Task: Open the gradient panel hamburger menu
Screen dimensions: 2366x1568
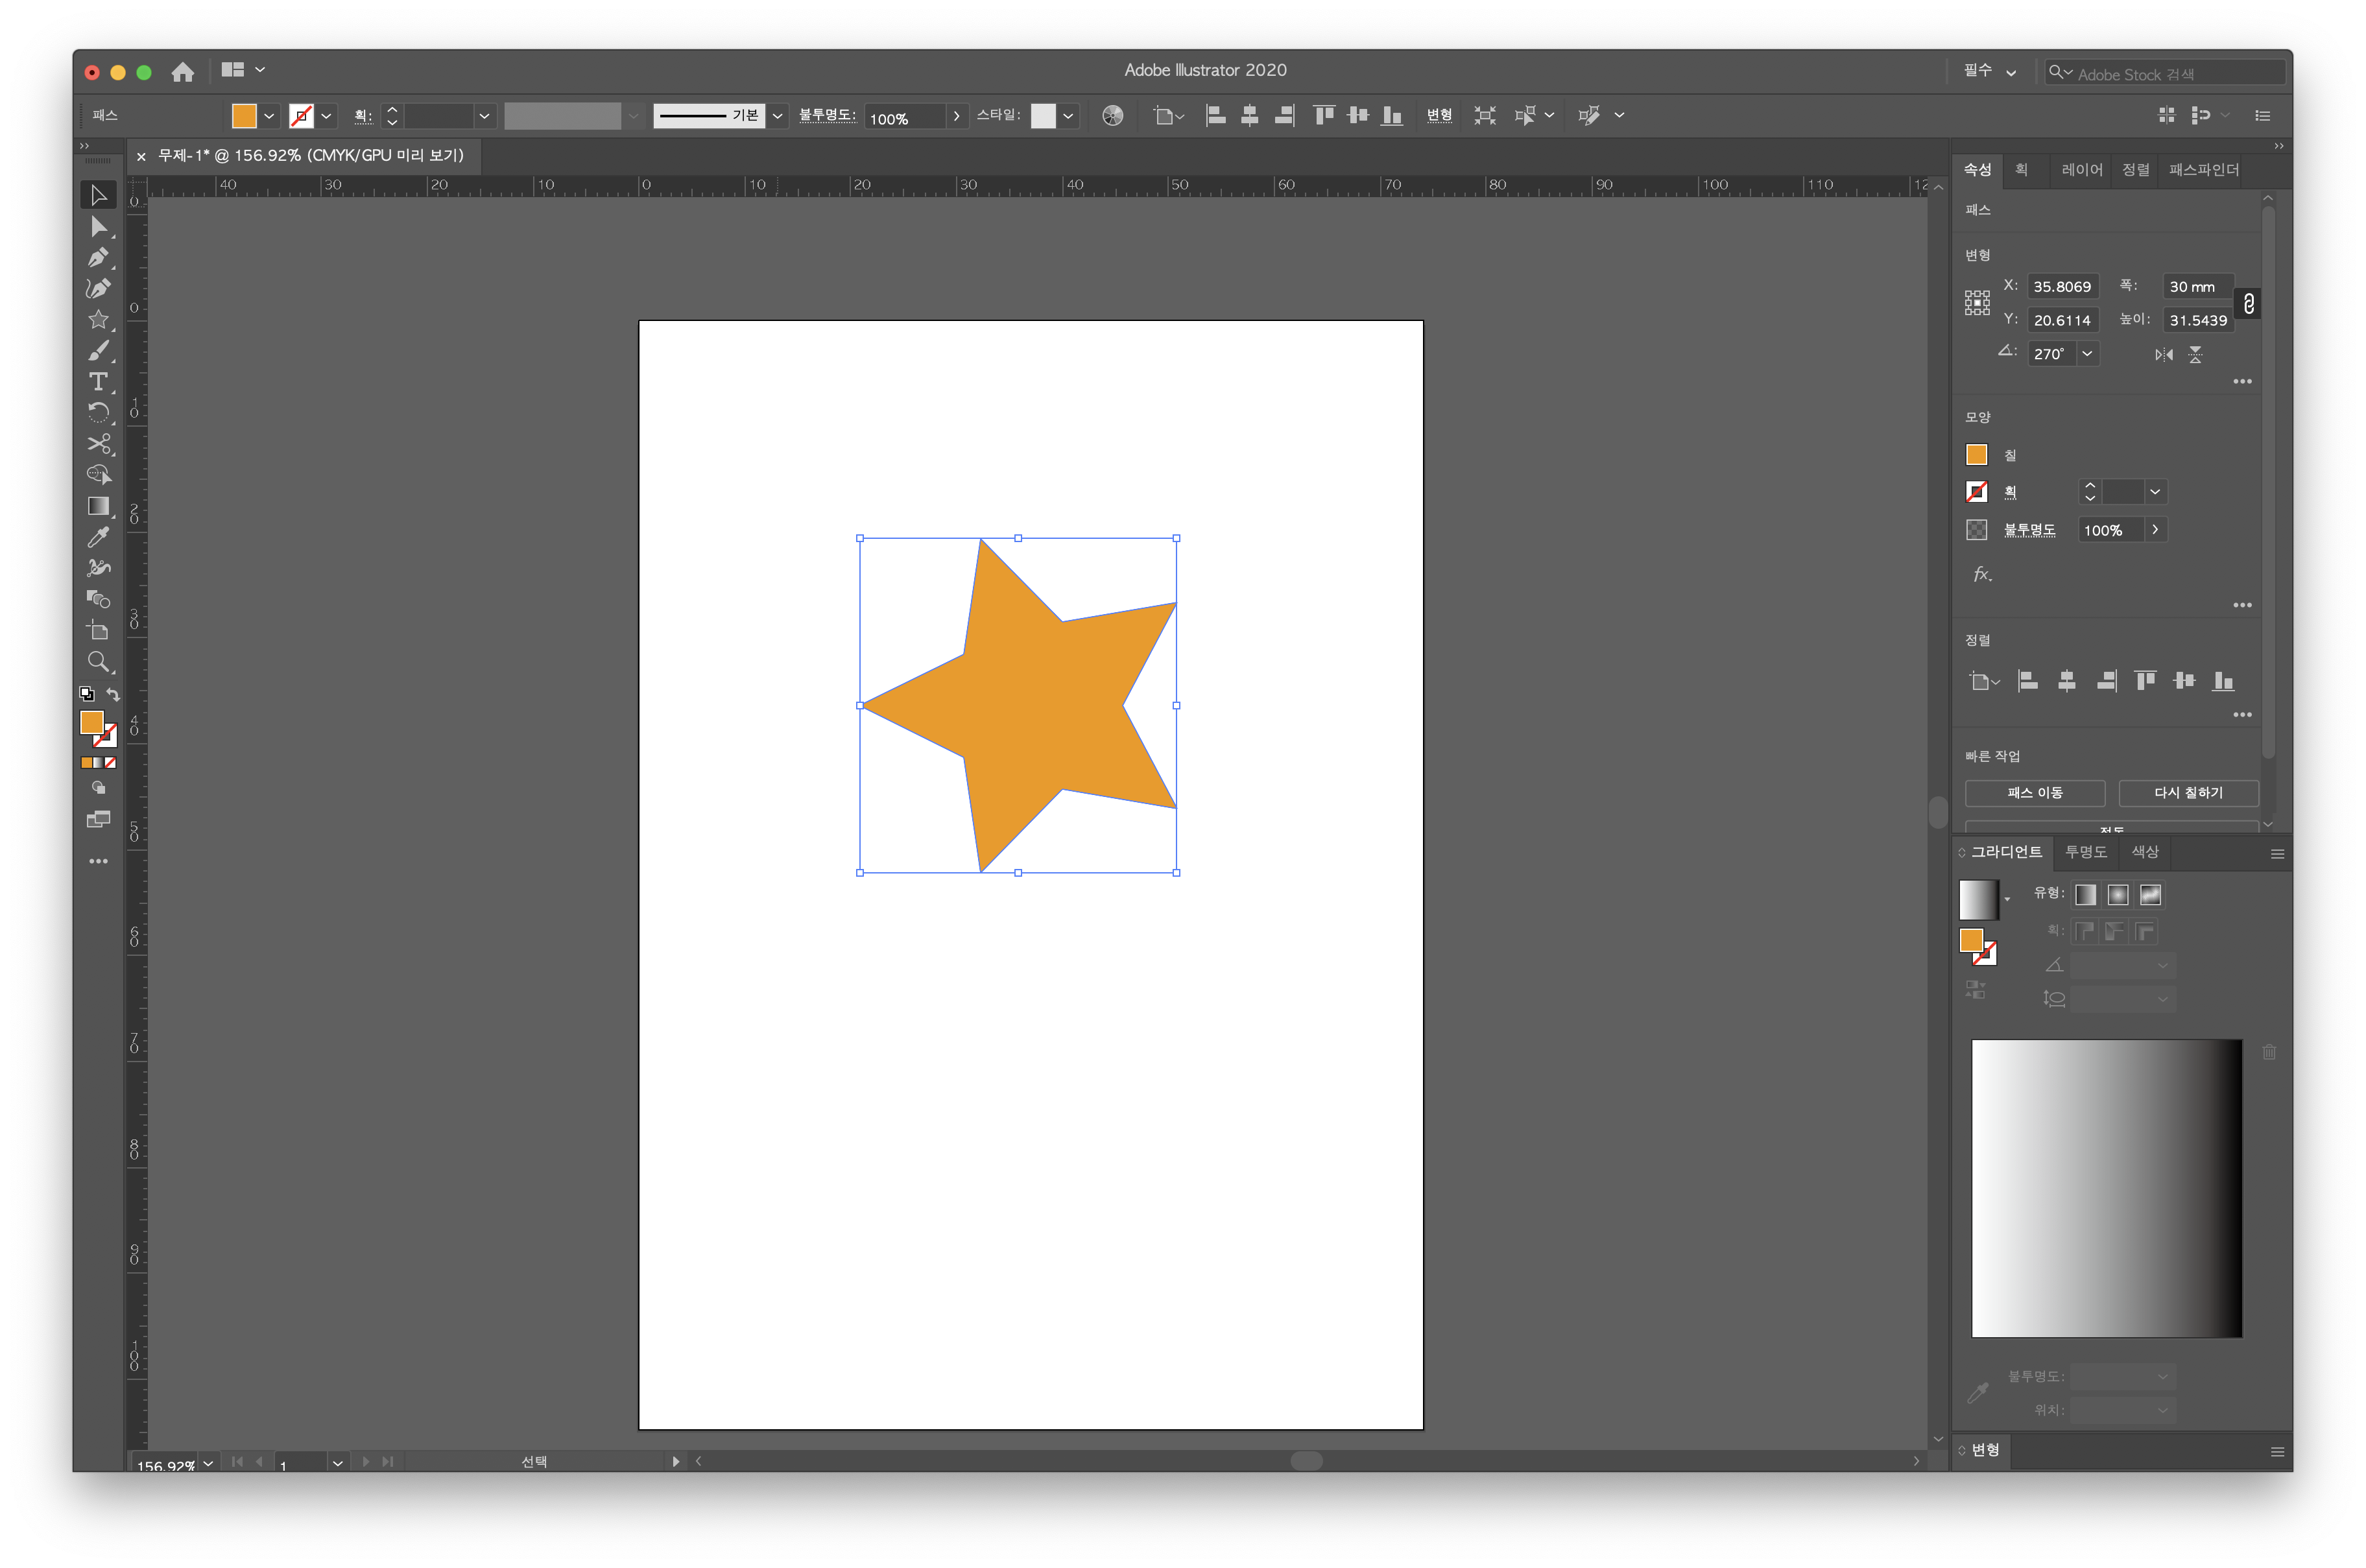Action: pyautogui.click(x=2277, y=854)
